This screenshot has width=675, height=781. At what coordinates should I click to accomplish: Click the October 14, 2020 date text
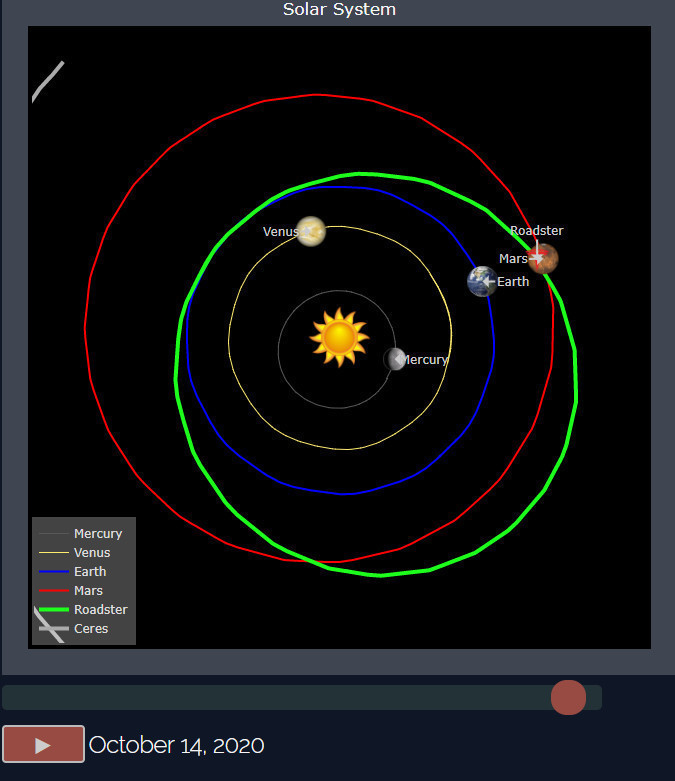[x=177, y=745]
